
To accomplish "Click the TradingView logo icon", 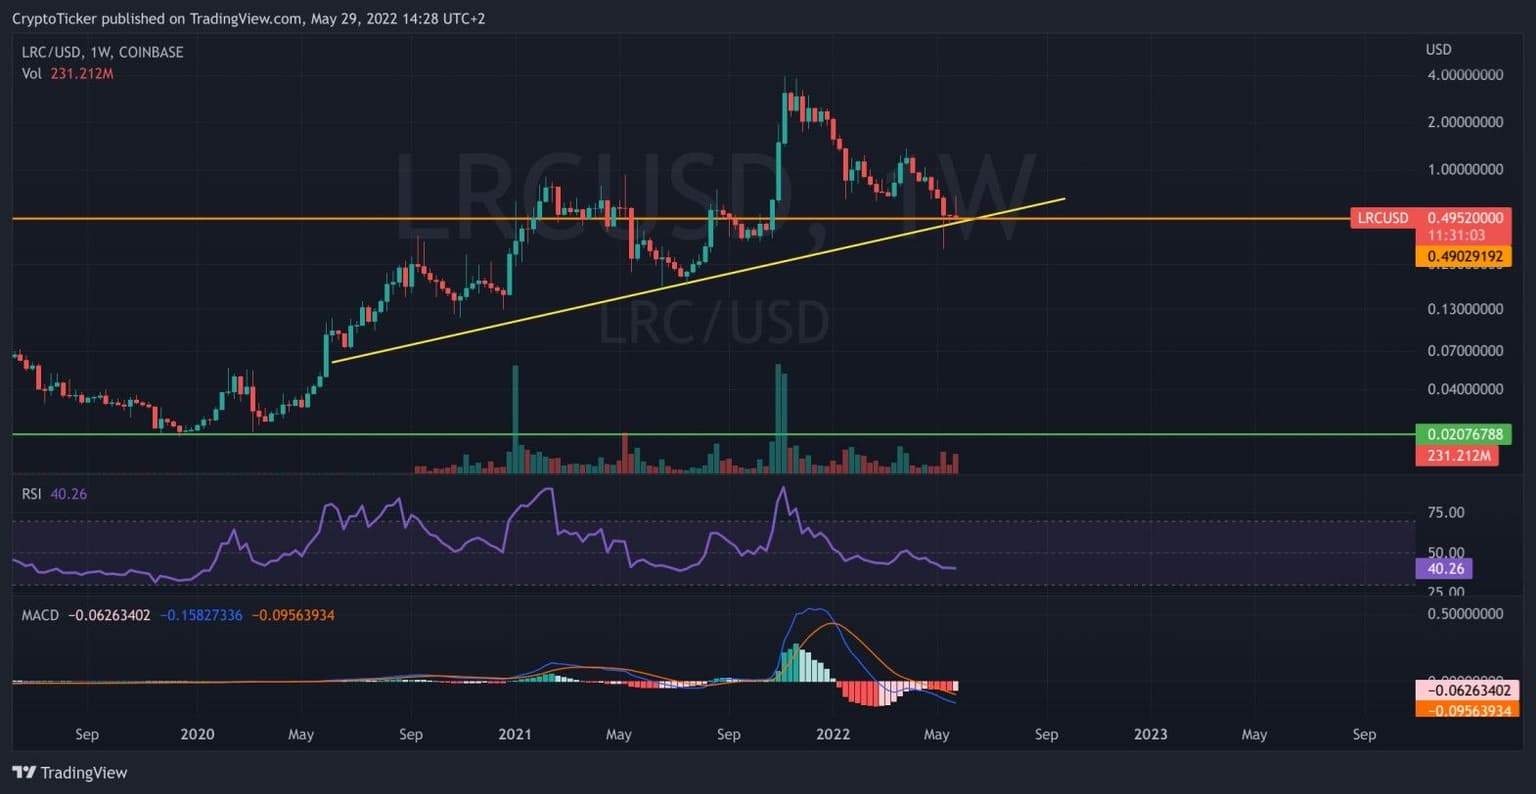I will [24, 773].
